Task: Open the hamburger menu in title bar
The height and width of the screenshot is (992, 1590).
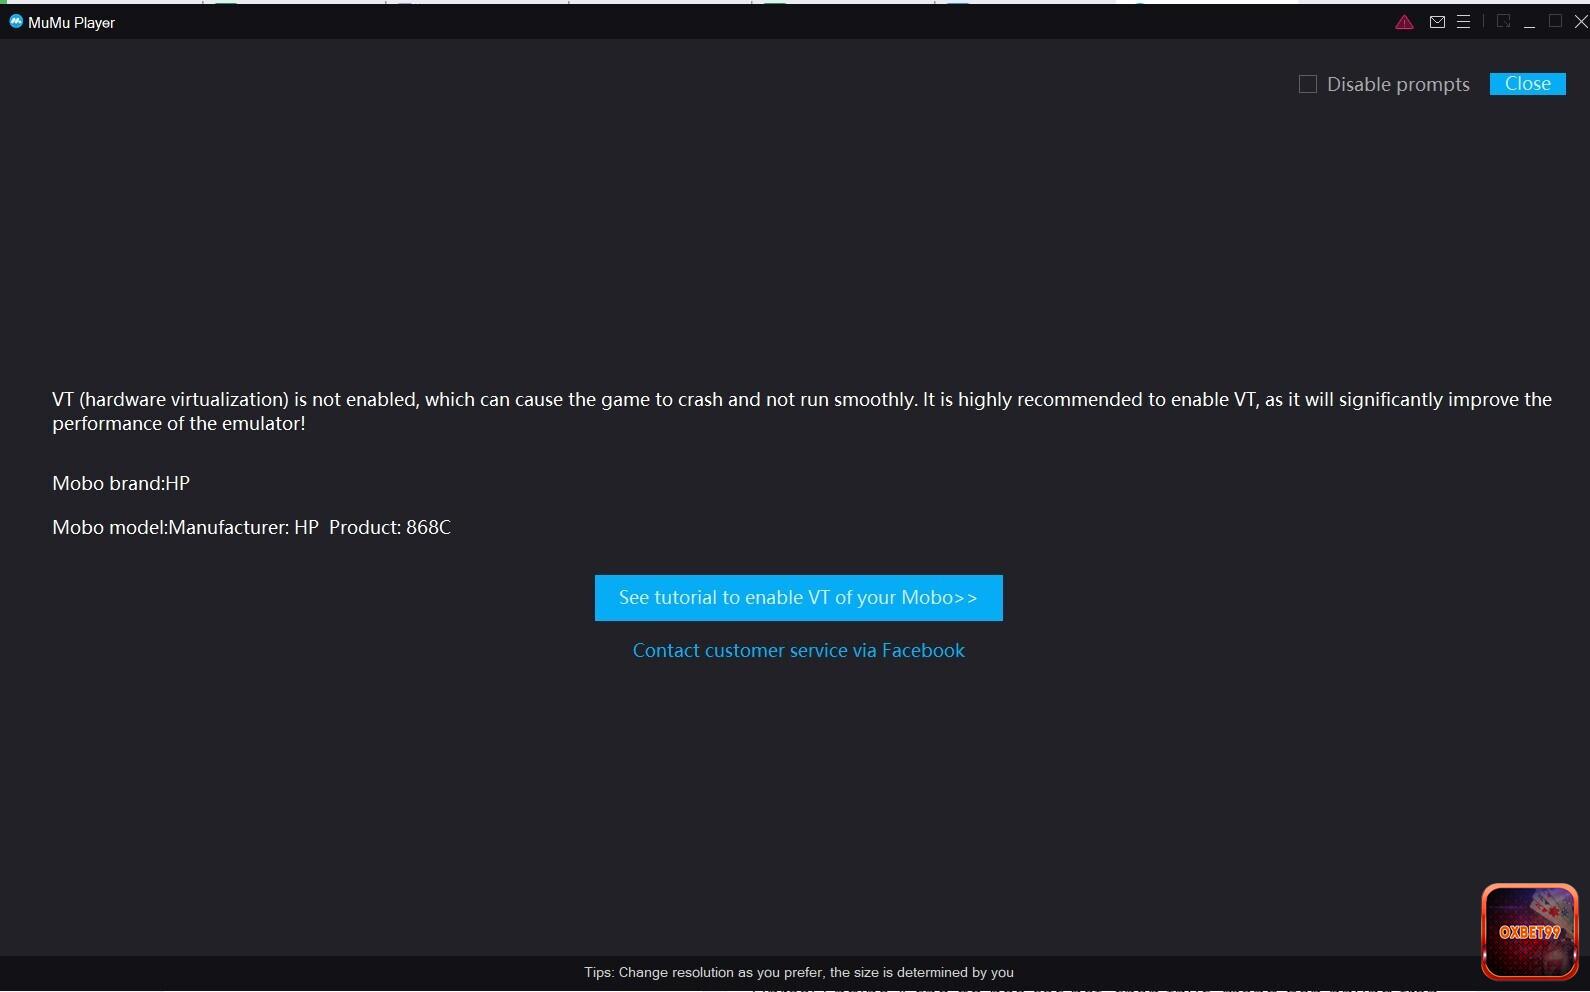Action: click(1463, 22)
